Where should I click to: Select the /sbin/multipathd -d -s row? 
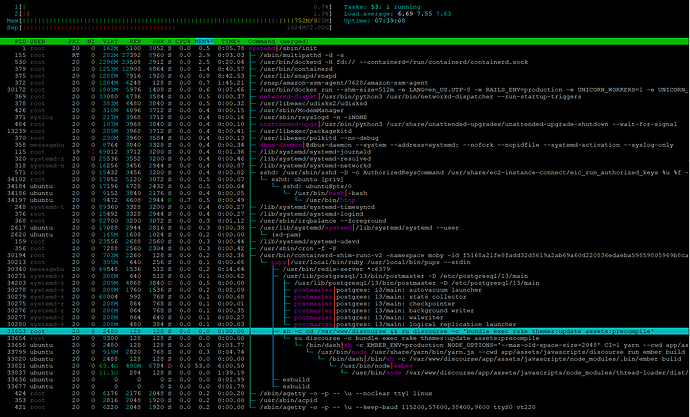[x=345, y=55]
